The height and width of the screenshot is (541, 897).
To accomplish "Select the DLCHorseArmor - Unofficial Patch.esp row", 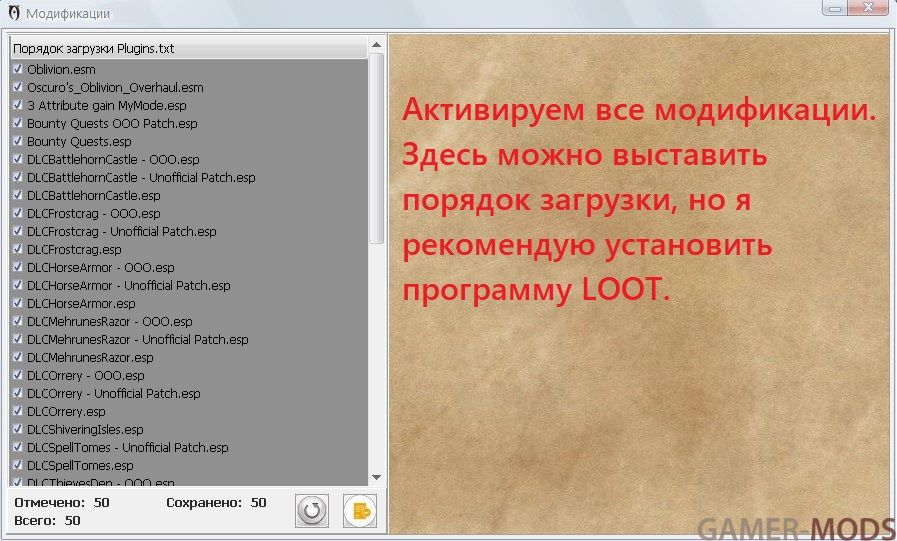I will (129, 285).
